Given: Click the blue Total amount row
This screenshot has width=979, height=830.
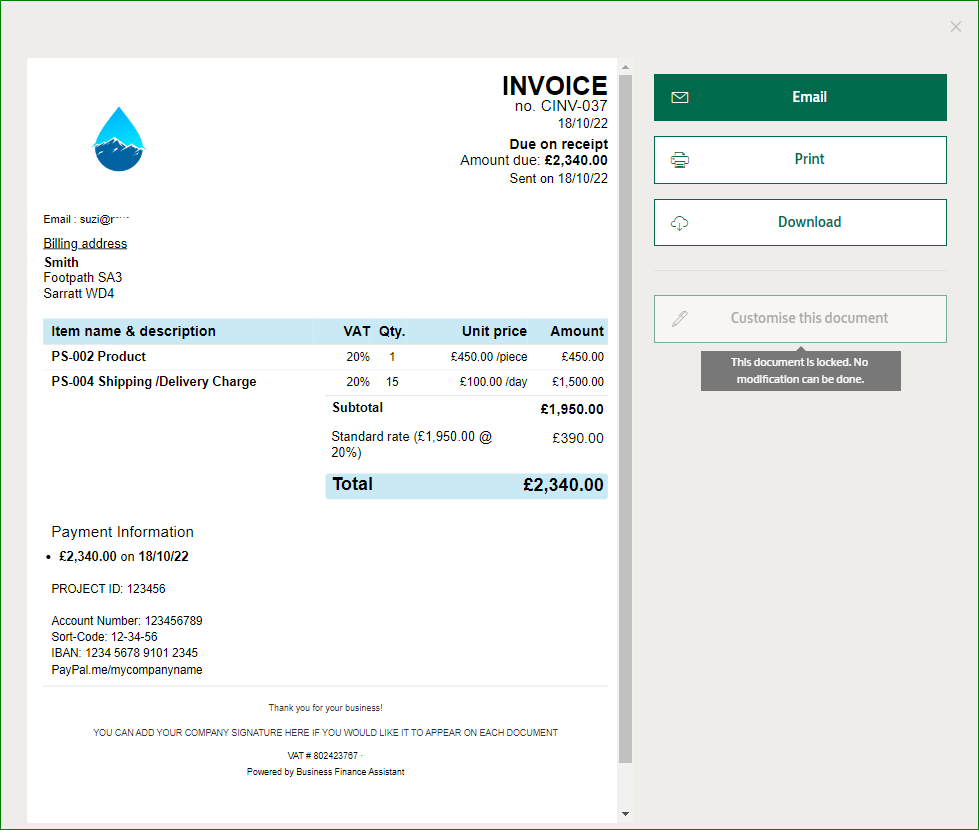Looking at the screenshot, I should pos(466,485).
